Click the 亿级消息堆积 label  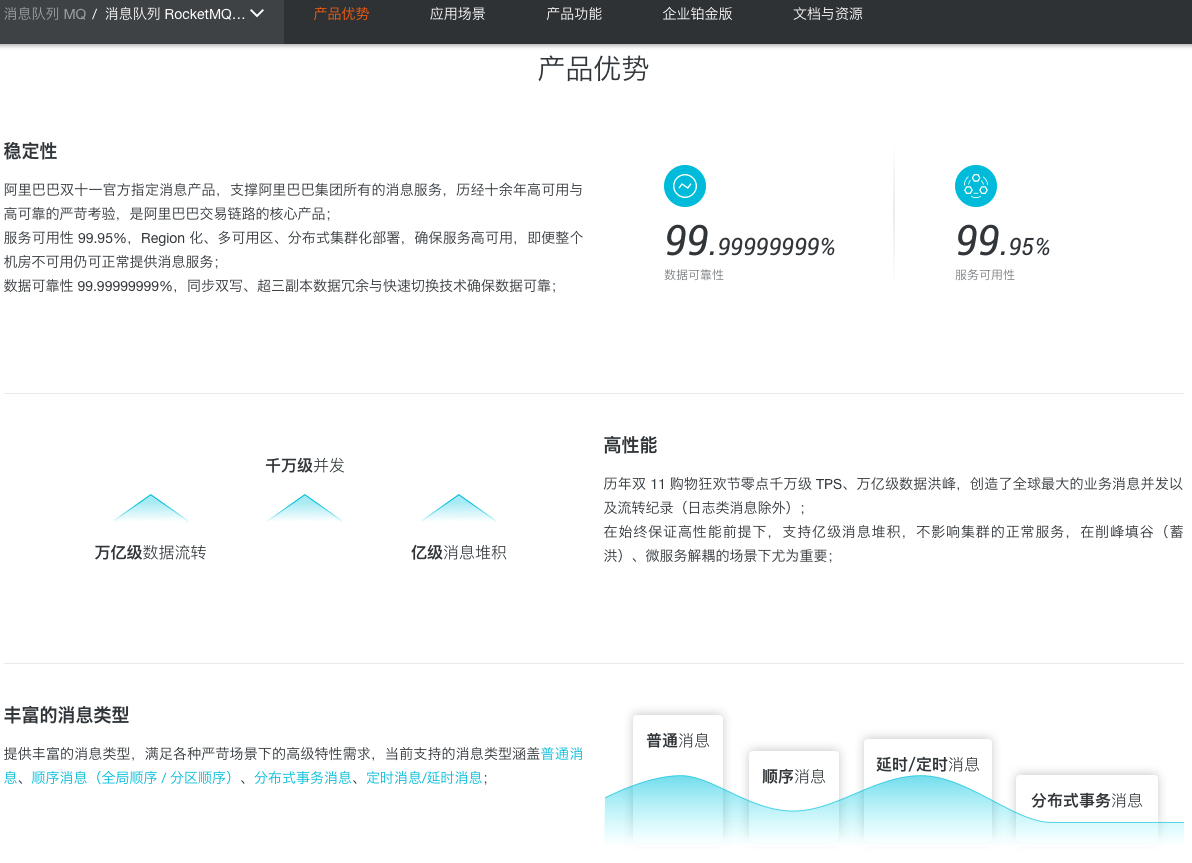pyautogui.click(x=458, y=552)
